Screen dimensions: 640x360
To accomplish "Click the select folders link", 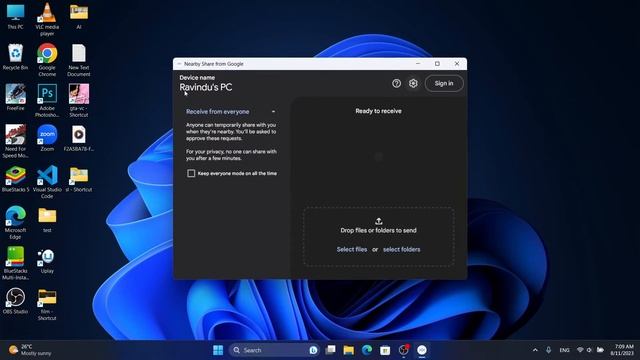I will click(x=401, y=249).
